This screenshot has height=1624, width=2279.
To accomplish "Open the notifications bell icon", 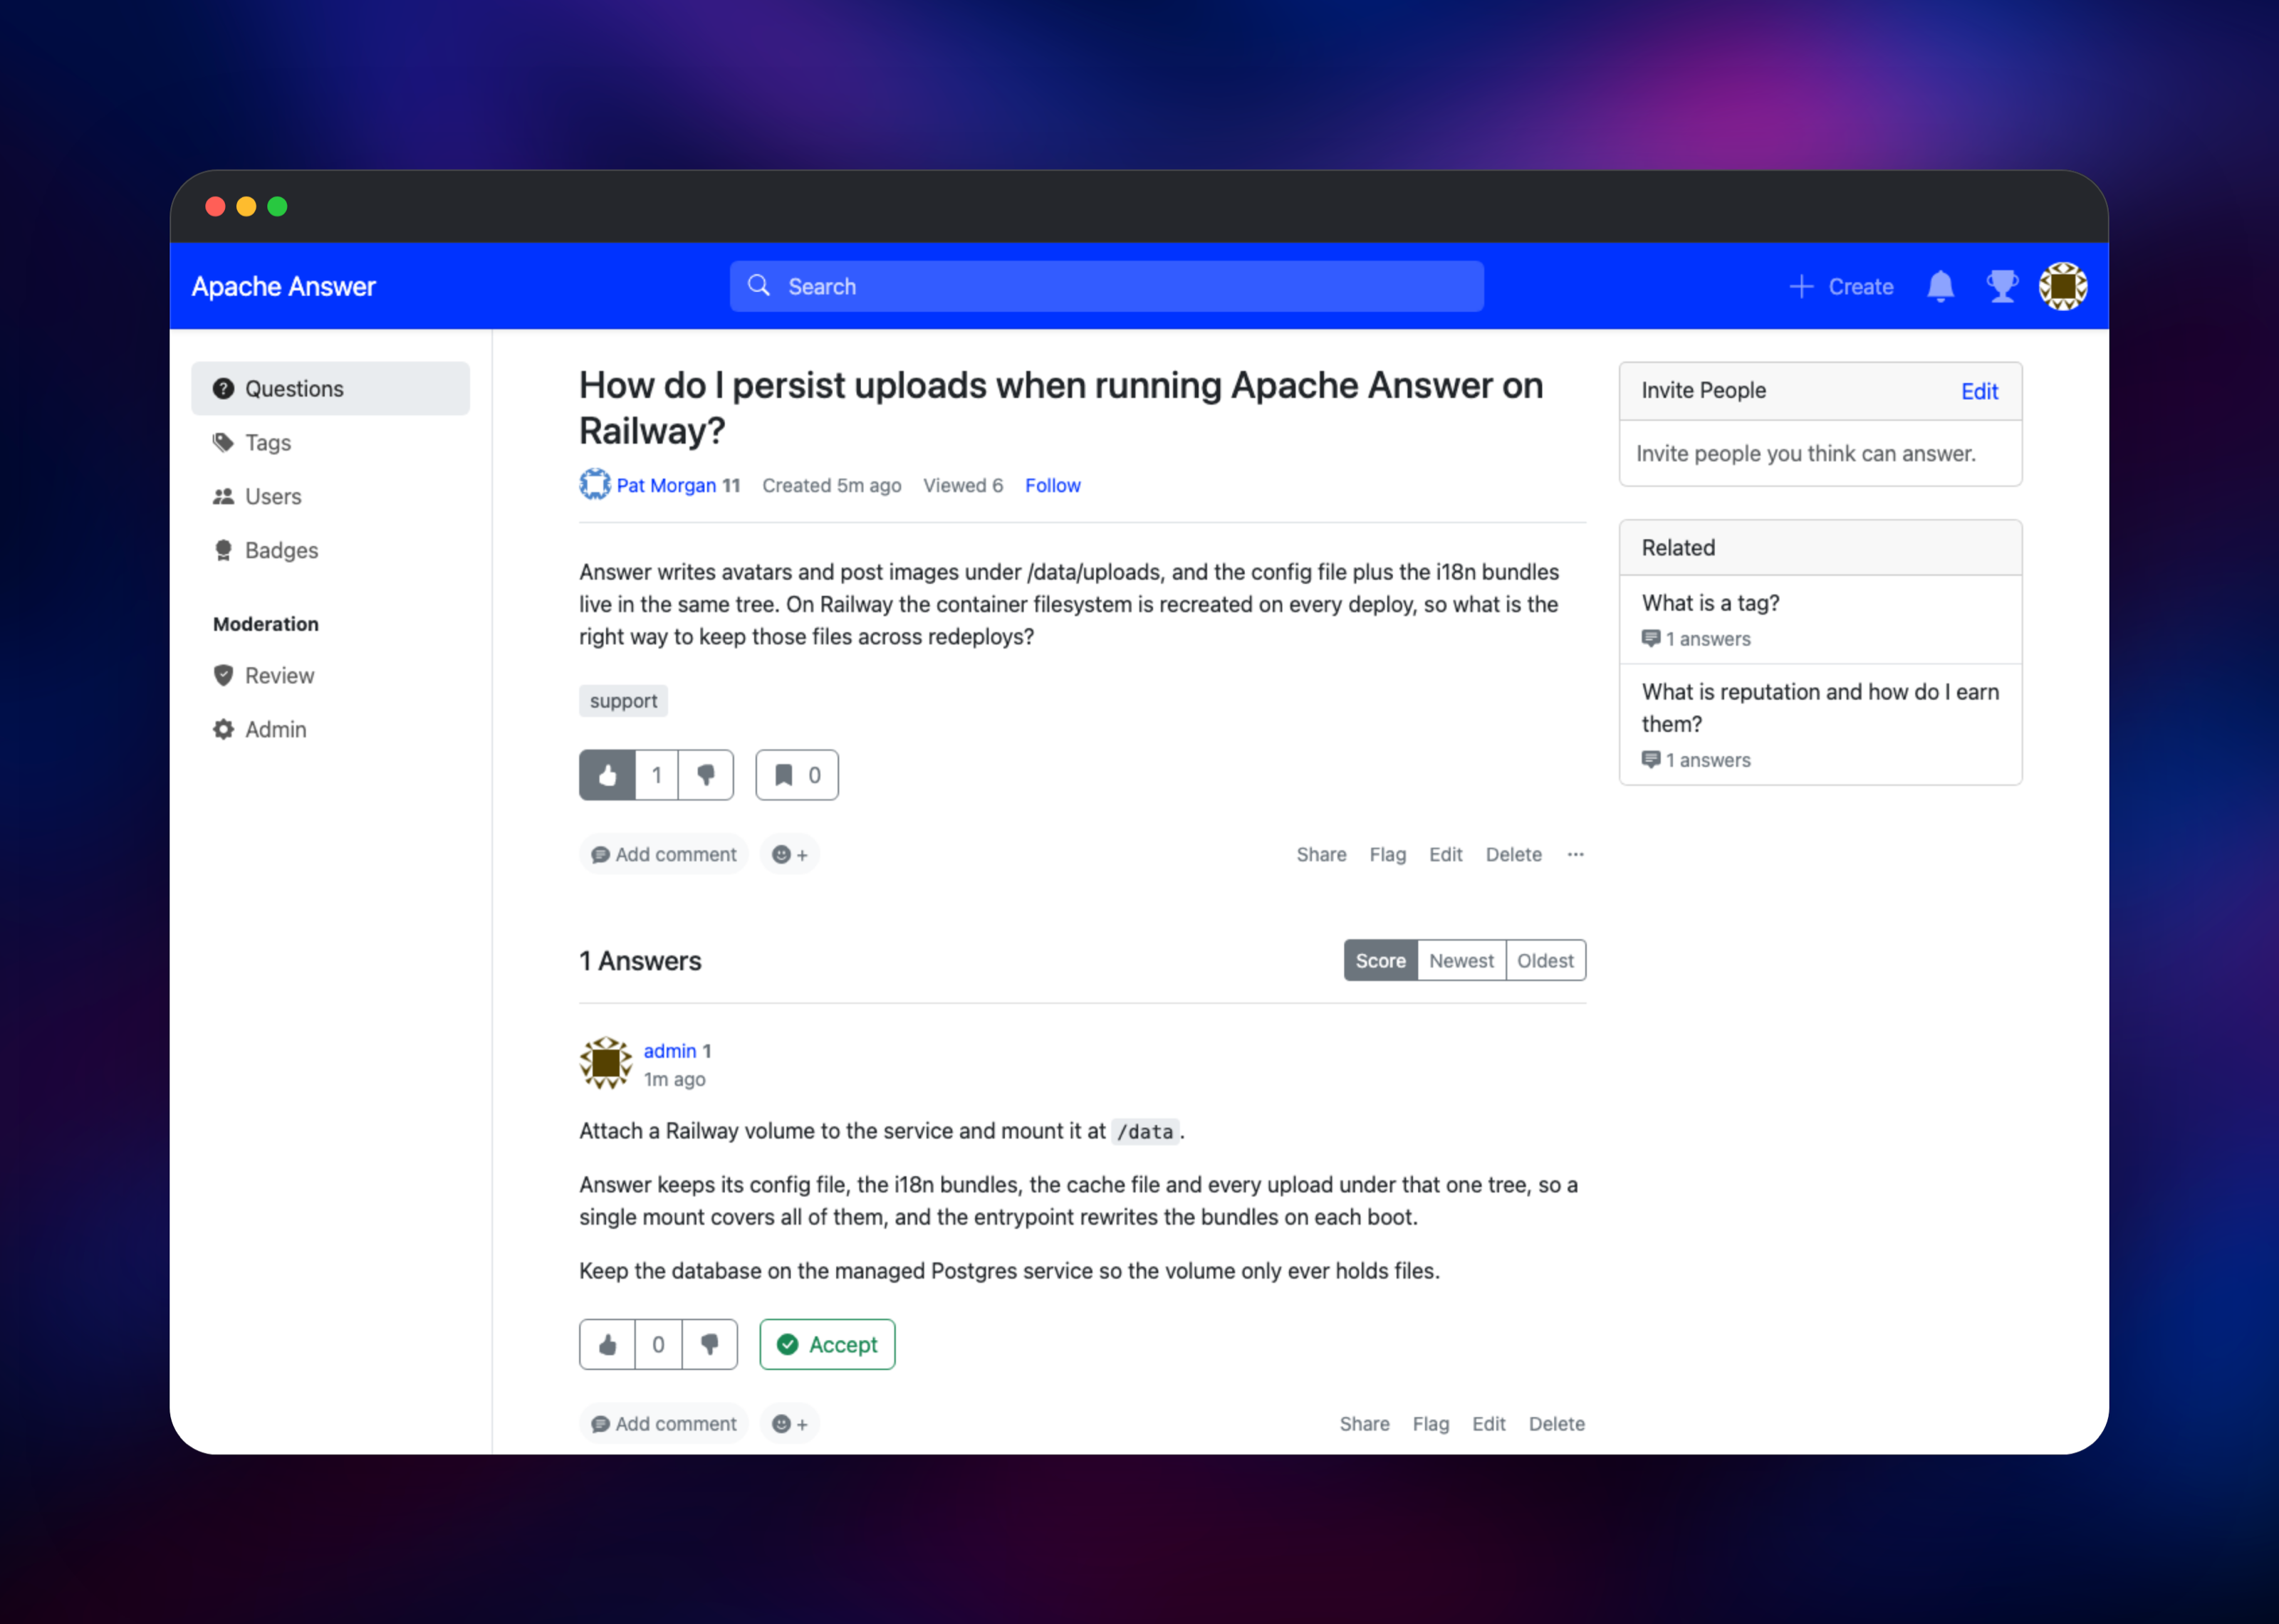I will tap(1940, 287).
